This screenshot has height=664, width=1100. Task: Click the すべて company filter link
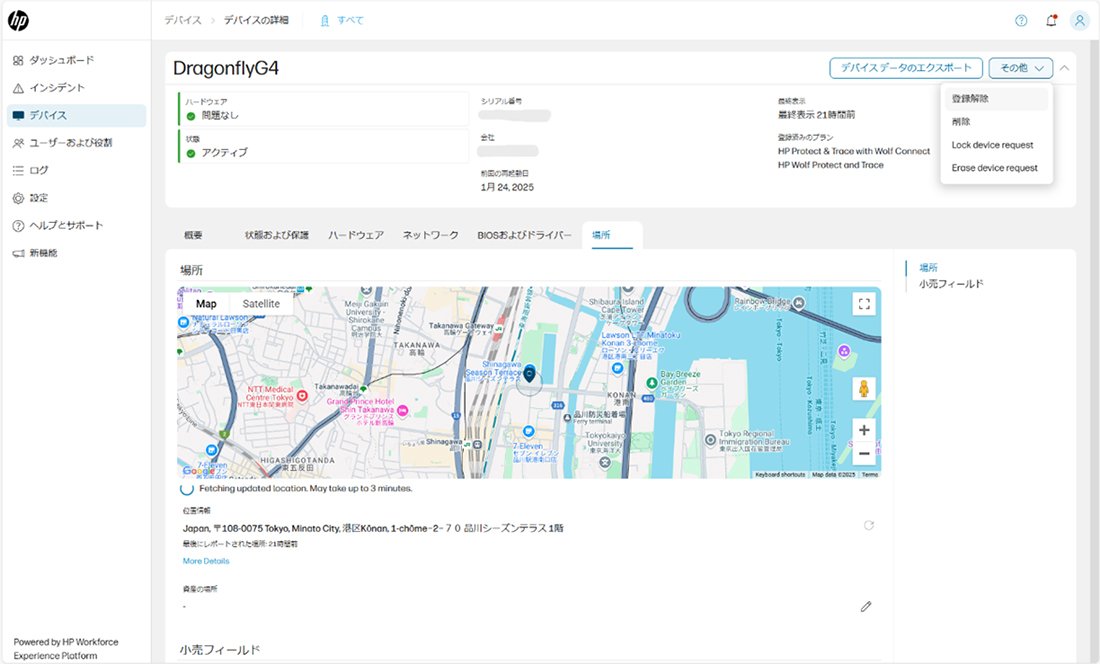[350, 20]
